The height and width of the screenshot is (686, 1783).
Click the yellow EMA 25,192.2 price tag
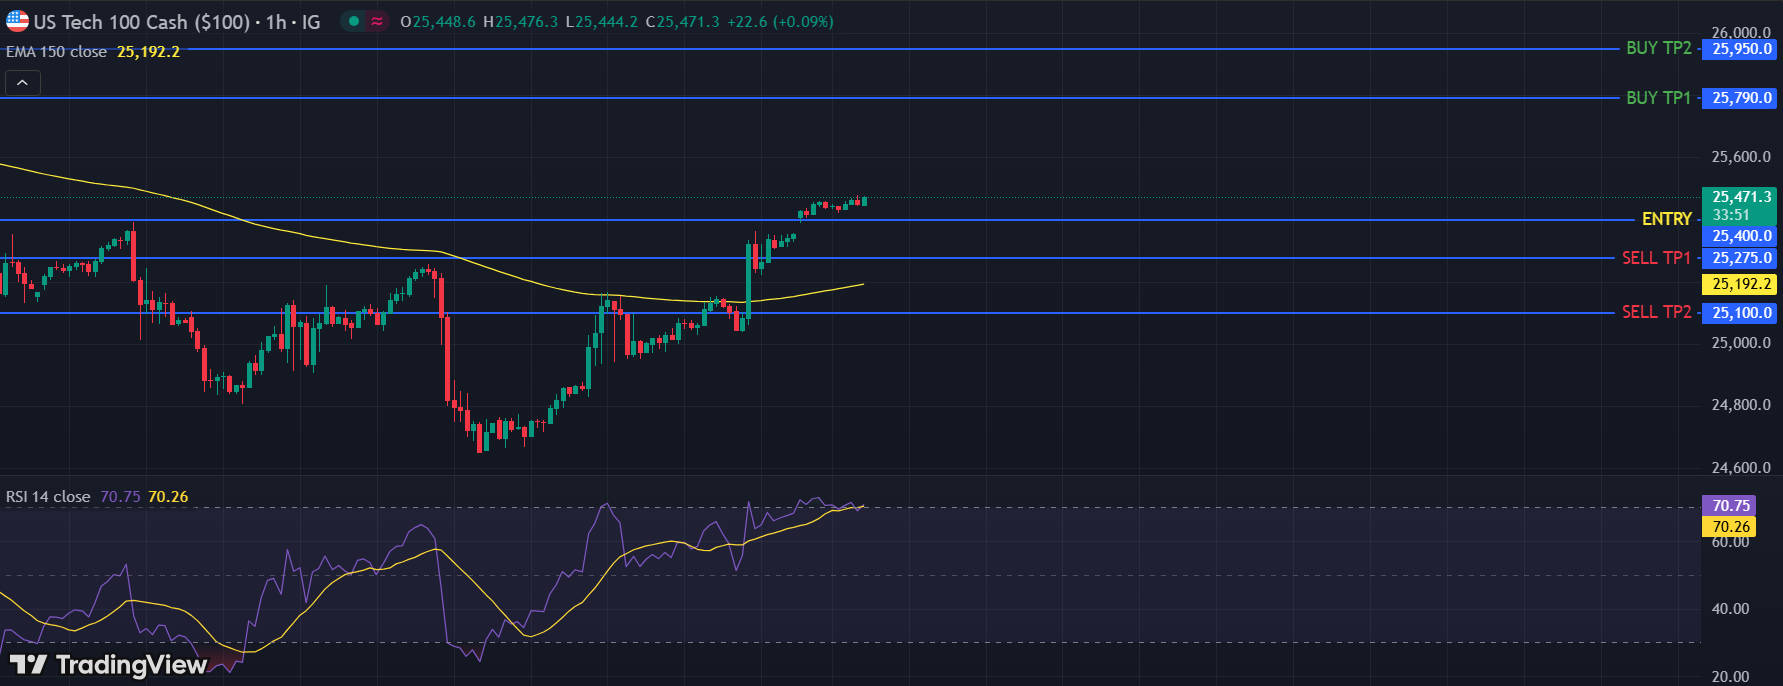coord(1740,284)
